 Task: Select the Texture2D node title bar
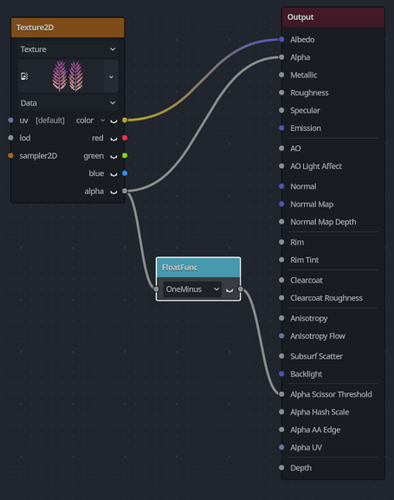click(x=68, y=27)
